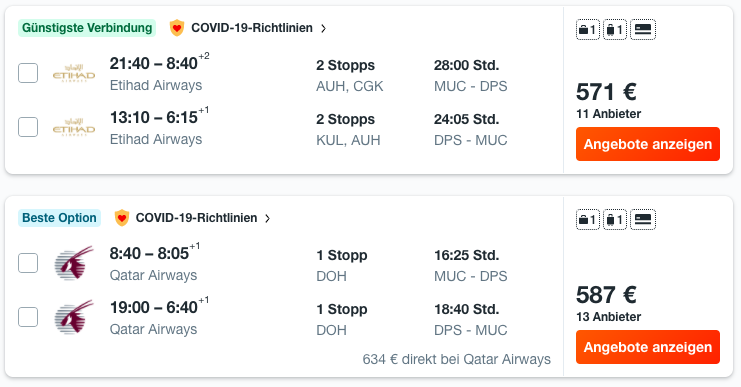741x387 pixels.
Task: Click the cabin bag icon in Etihad card
Action: coord(587,30)
